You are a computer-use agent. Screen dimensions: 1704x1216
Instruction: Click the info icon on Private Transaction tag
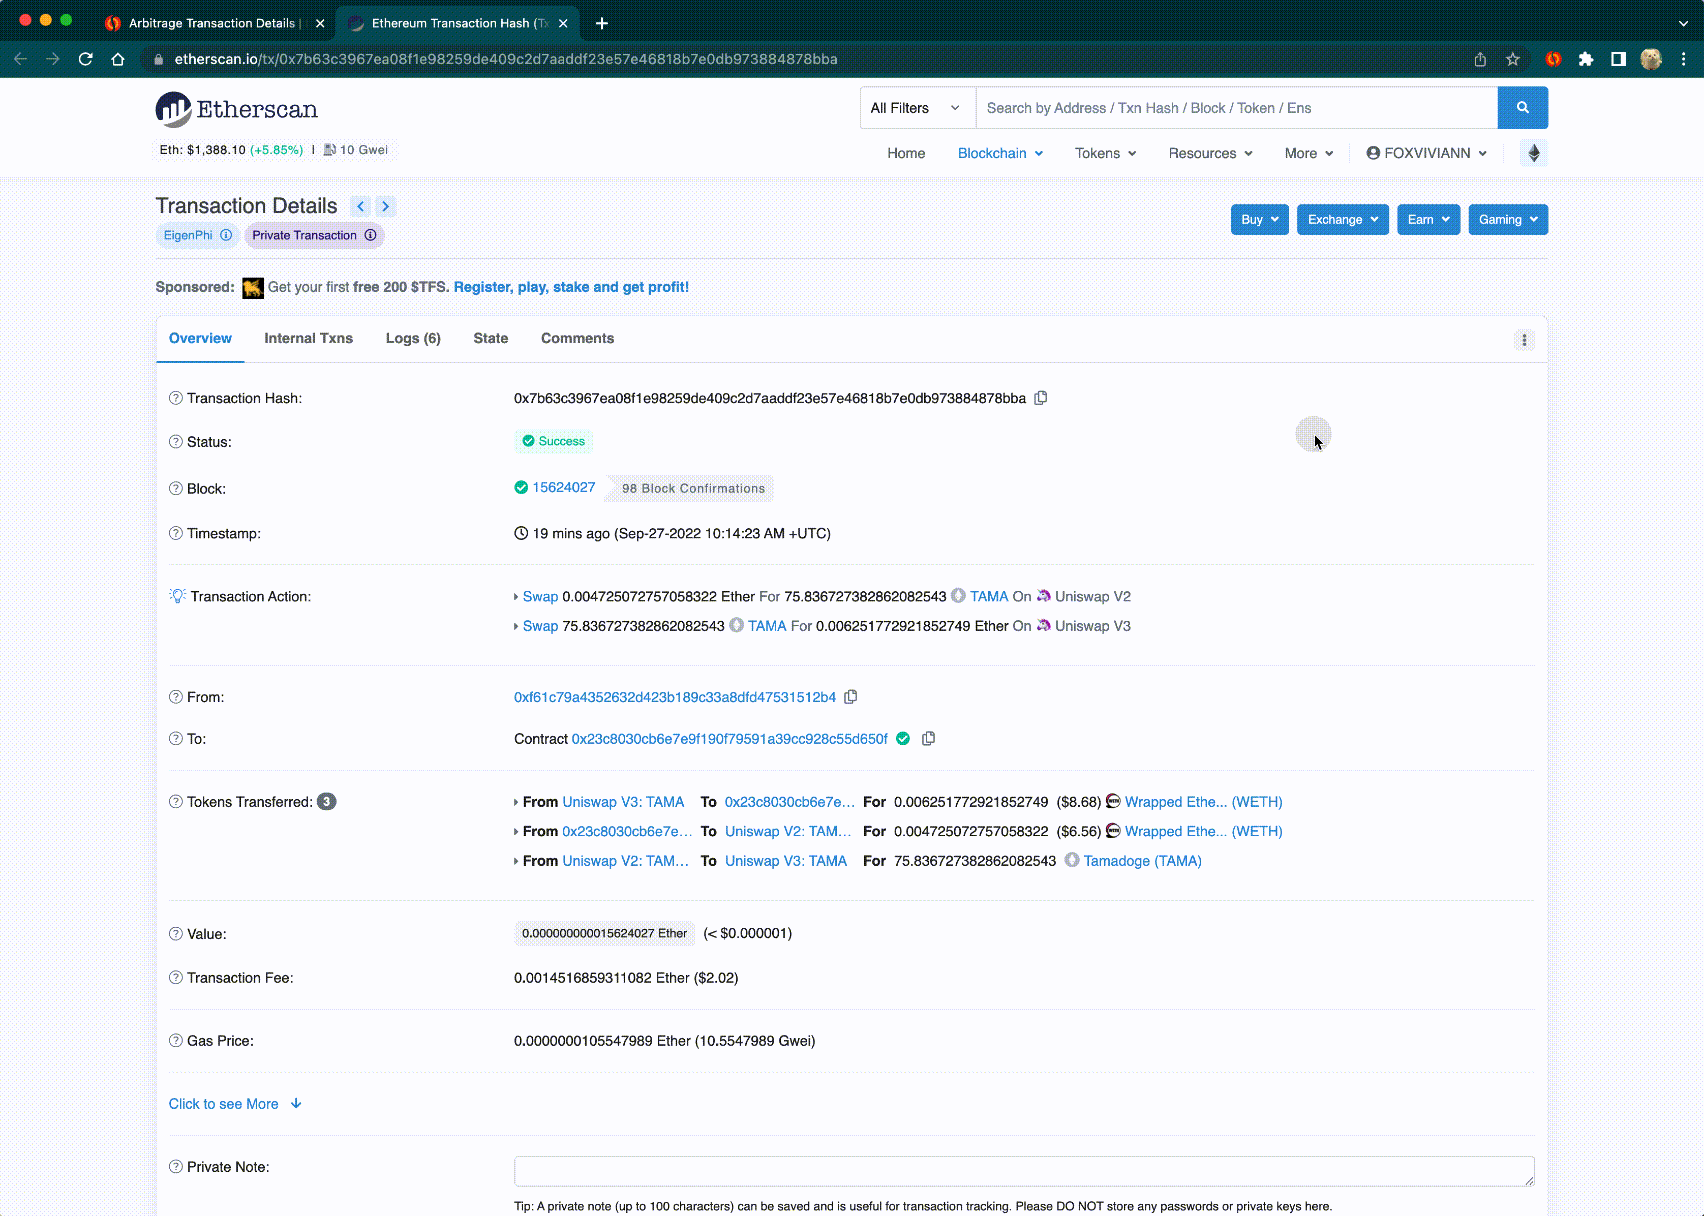coord(370,235)
